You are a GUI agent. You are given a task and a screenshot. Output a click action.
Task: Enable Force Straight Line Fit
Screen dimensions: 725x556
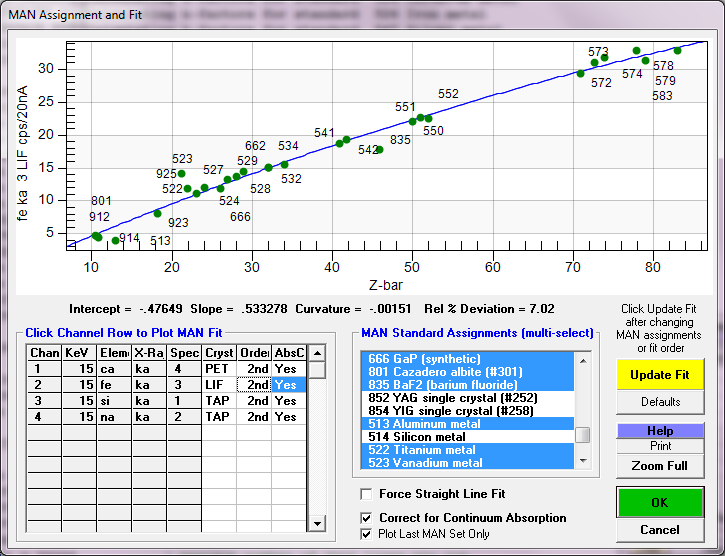point(368,494)
